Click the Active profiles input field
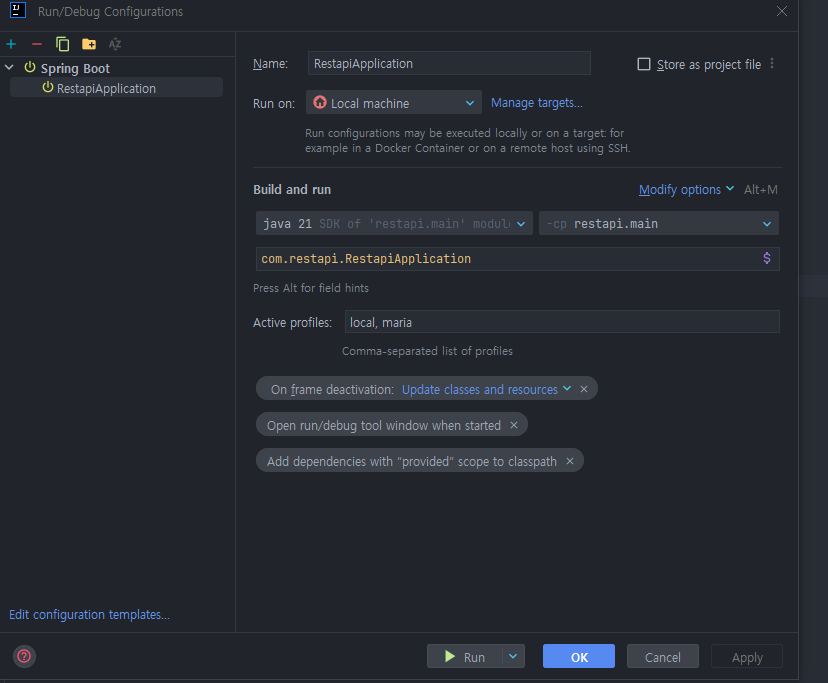 point(562,322)
